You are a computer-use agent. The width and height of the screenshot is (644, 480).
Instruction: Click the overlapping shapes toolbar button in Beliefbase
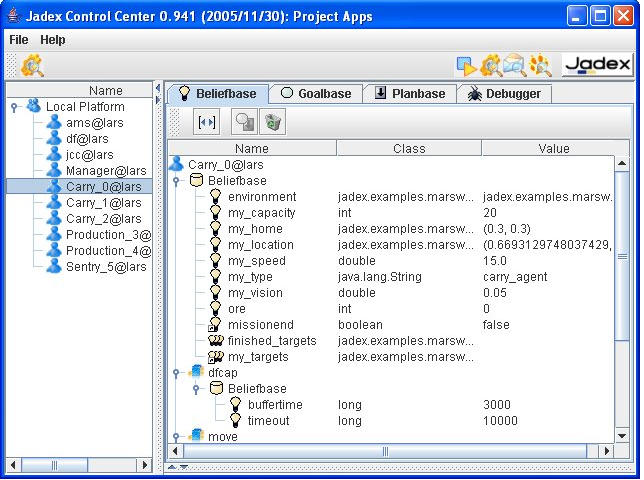(244, 122)
